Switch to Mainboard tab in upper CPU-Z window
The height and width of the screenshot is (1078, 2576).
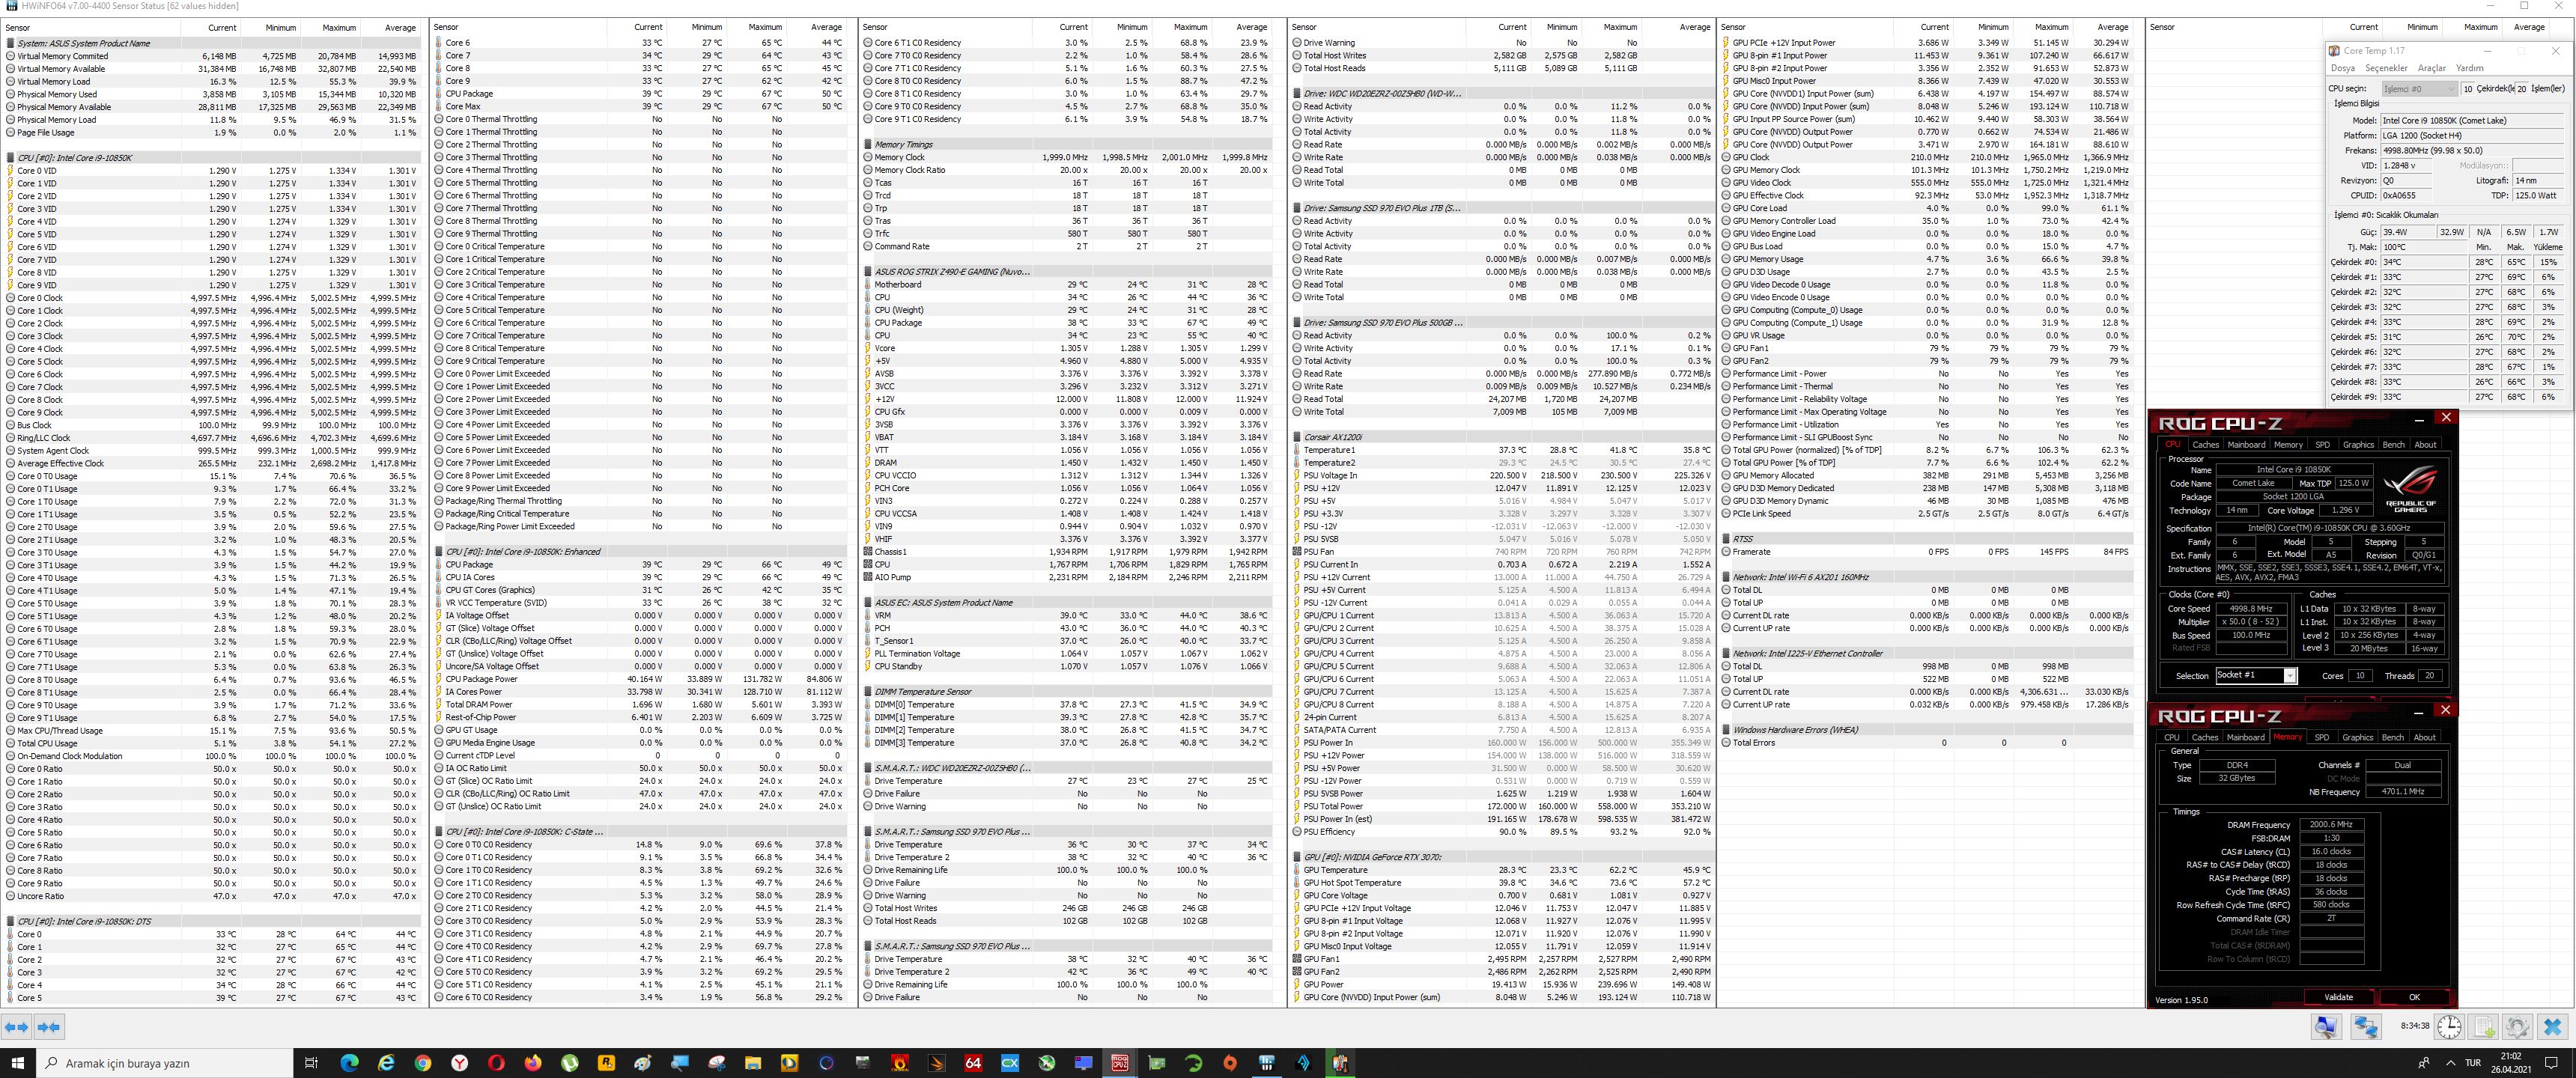(2246, 444)
